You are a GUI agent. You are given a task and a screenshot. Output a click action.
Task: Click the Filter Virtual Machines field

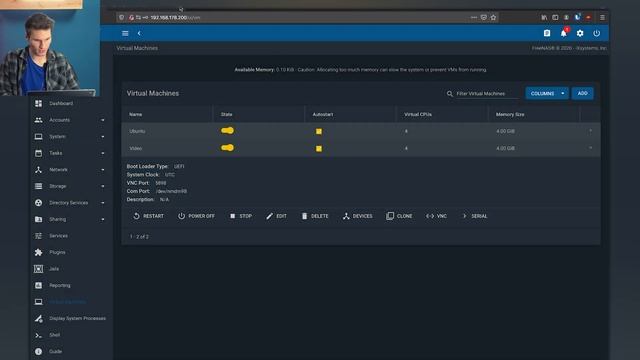click(x=487, y=94)
